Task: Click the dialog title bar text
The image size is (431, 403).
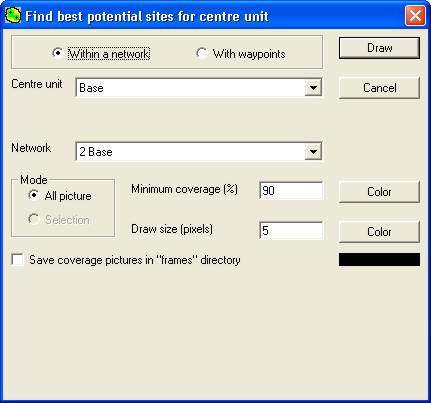Action: click(x=147, y=16)
